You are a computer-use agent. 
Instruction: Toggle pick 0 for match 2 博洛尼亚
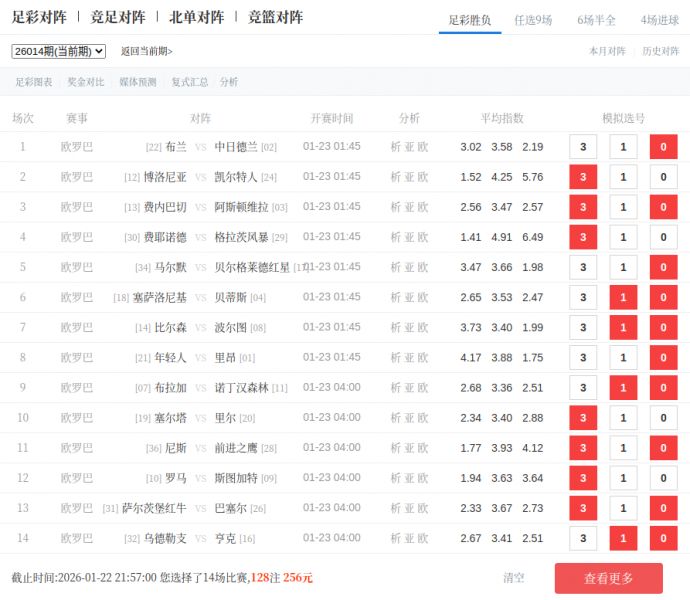point(663,177)
